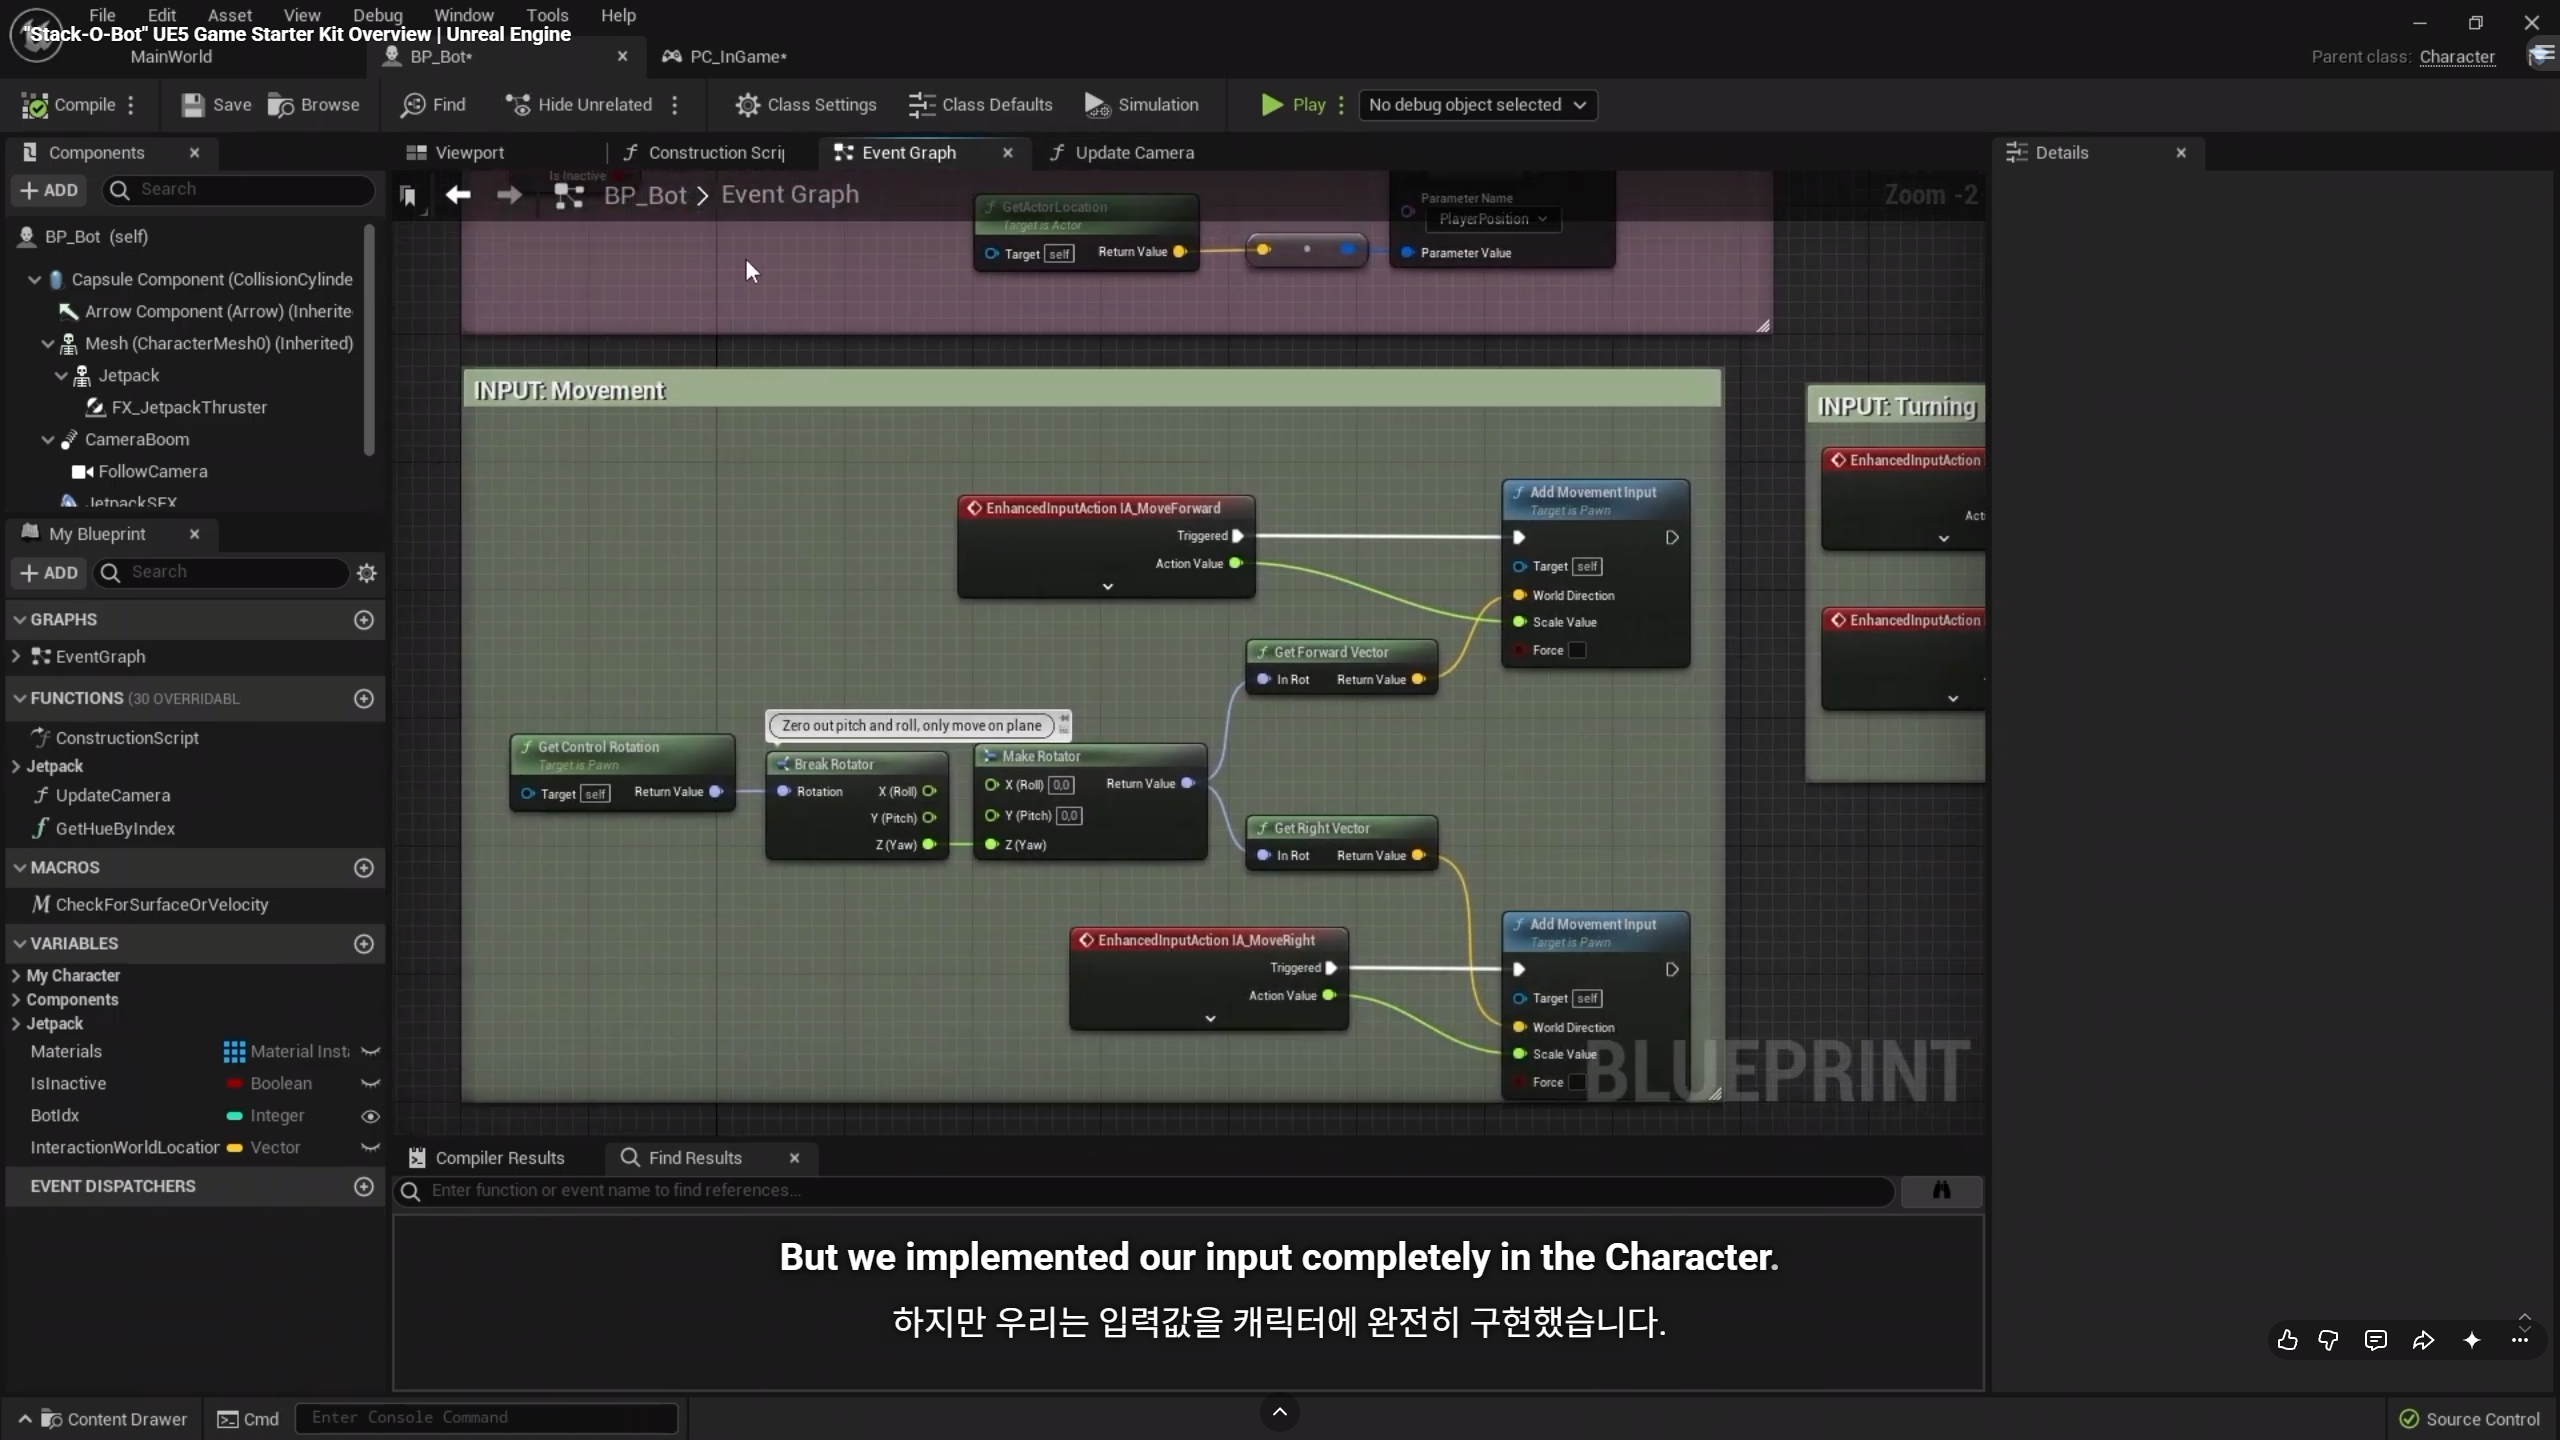Toggle Hide Unrelated nodes
The image size is (2560, 1440).
point(579,105)
